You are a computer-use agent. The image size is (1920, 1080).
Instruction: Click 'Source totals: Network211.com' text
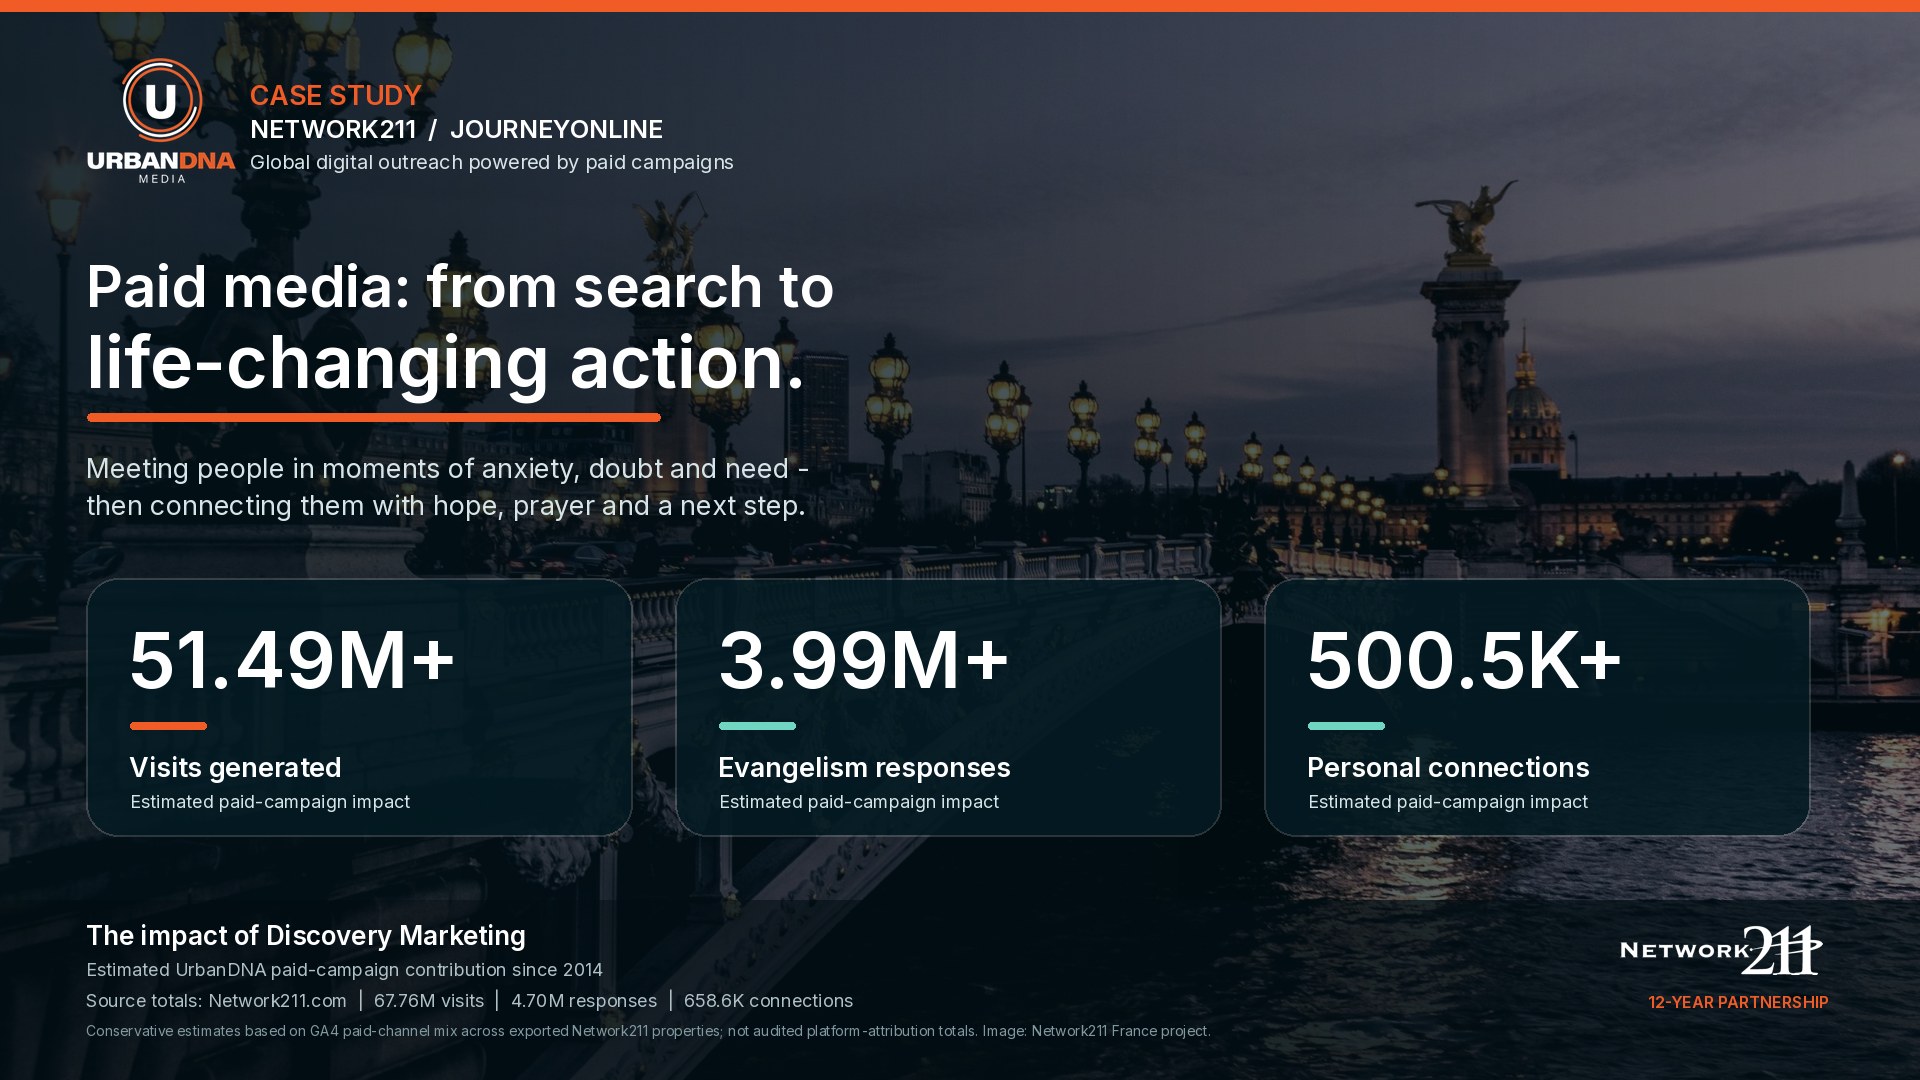[217, 1001]
